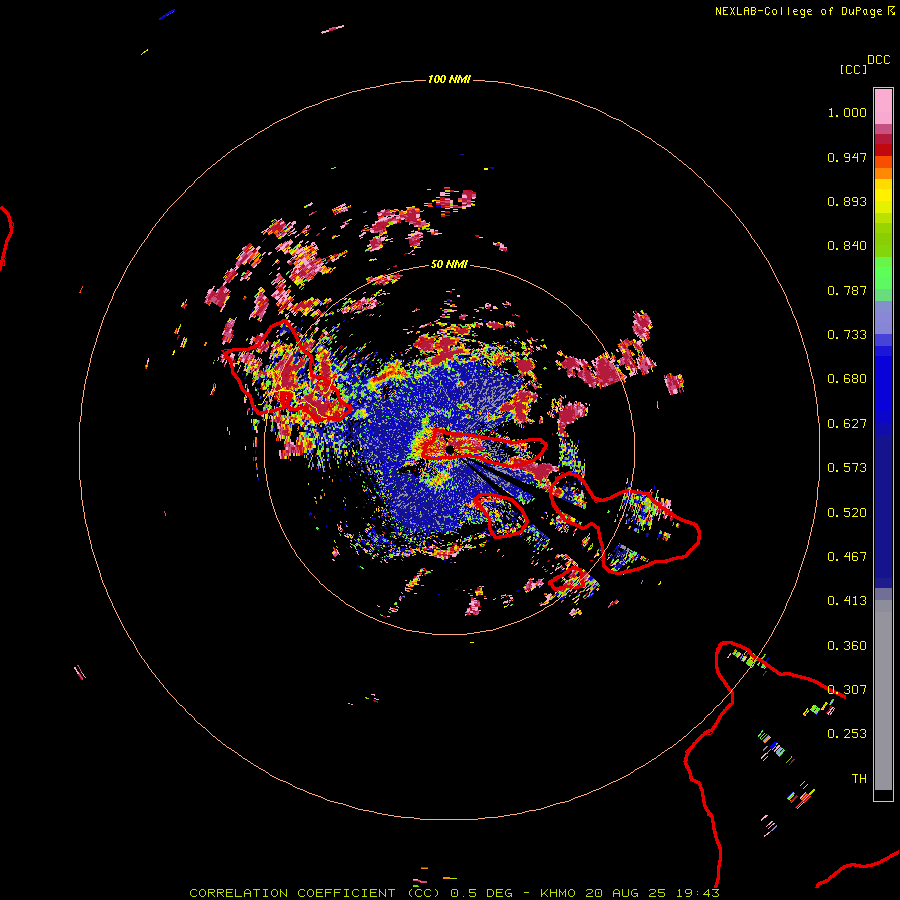
Task: Click the 50 NMI range ring label
Action: [449, 264]
